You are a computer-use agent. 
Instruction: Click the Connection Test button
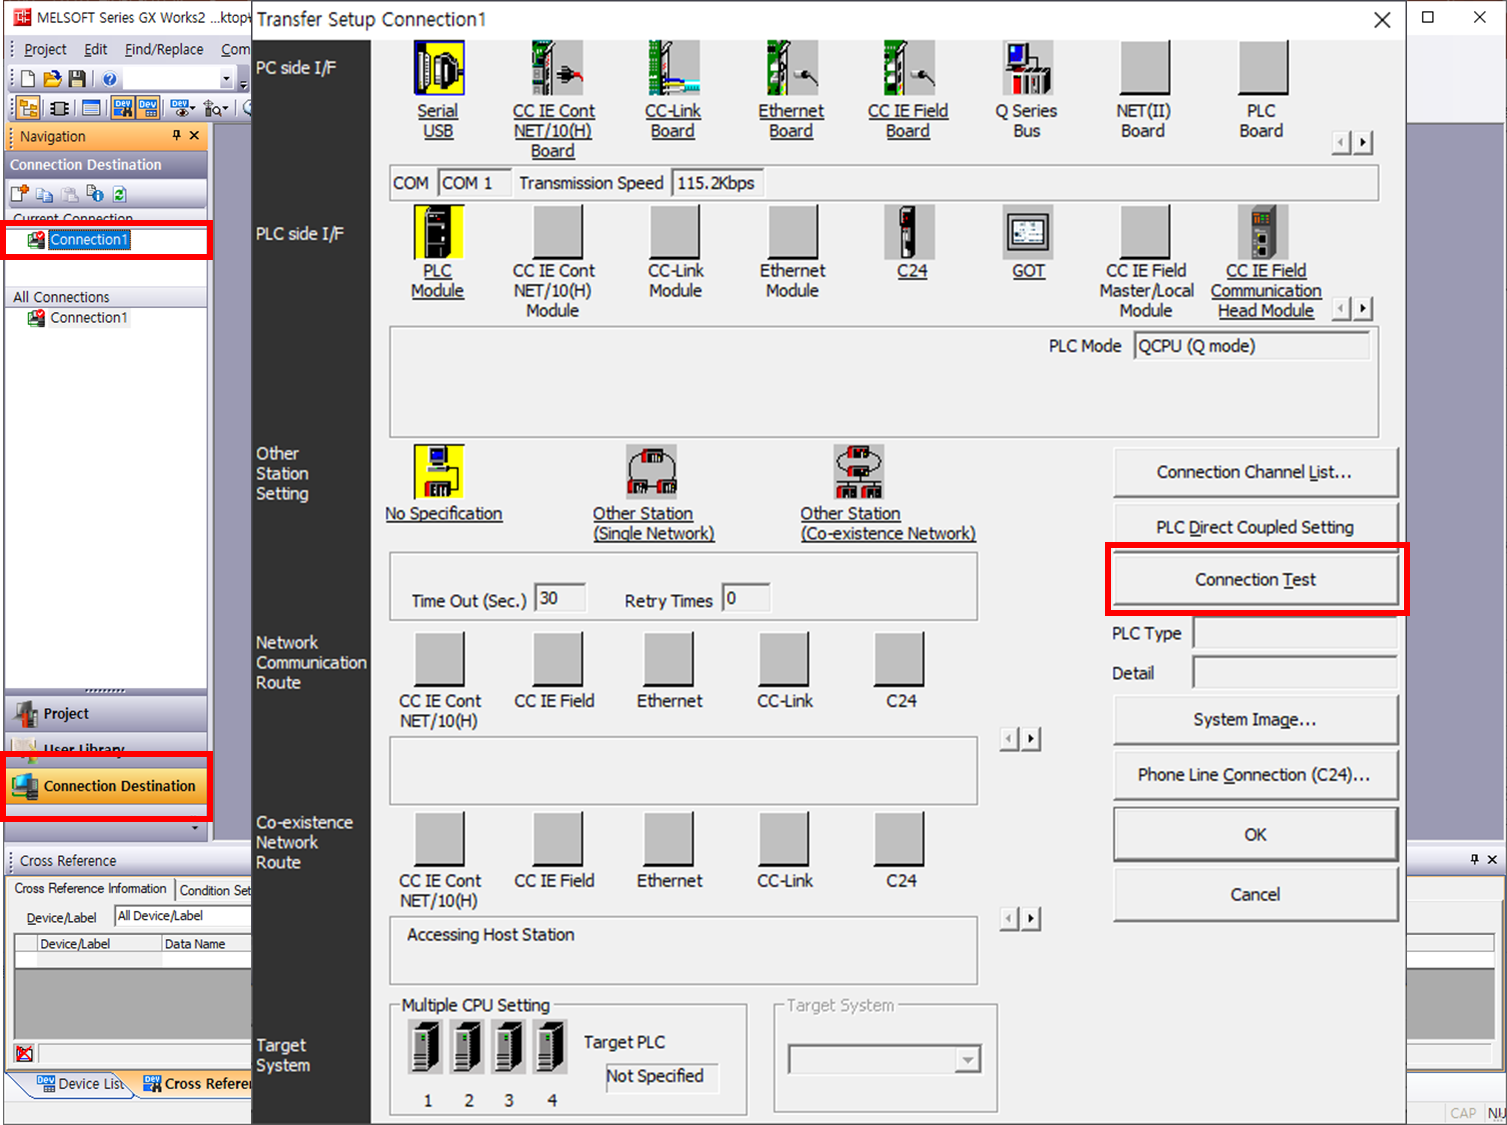1256,580
